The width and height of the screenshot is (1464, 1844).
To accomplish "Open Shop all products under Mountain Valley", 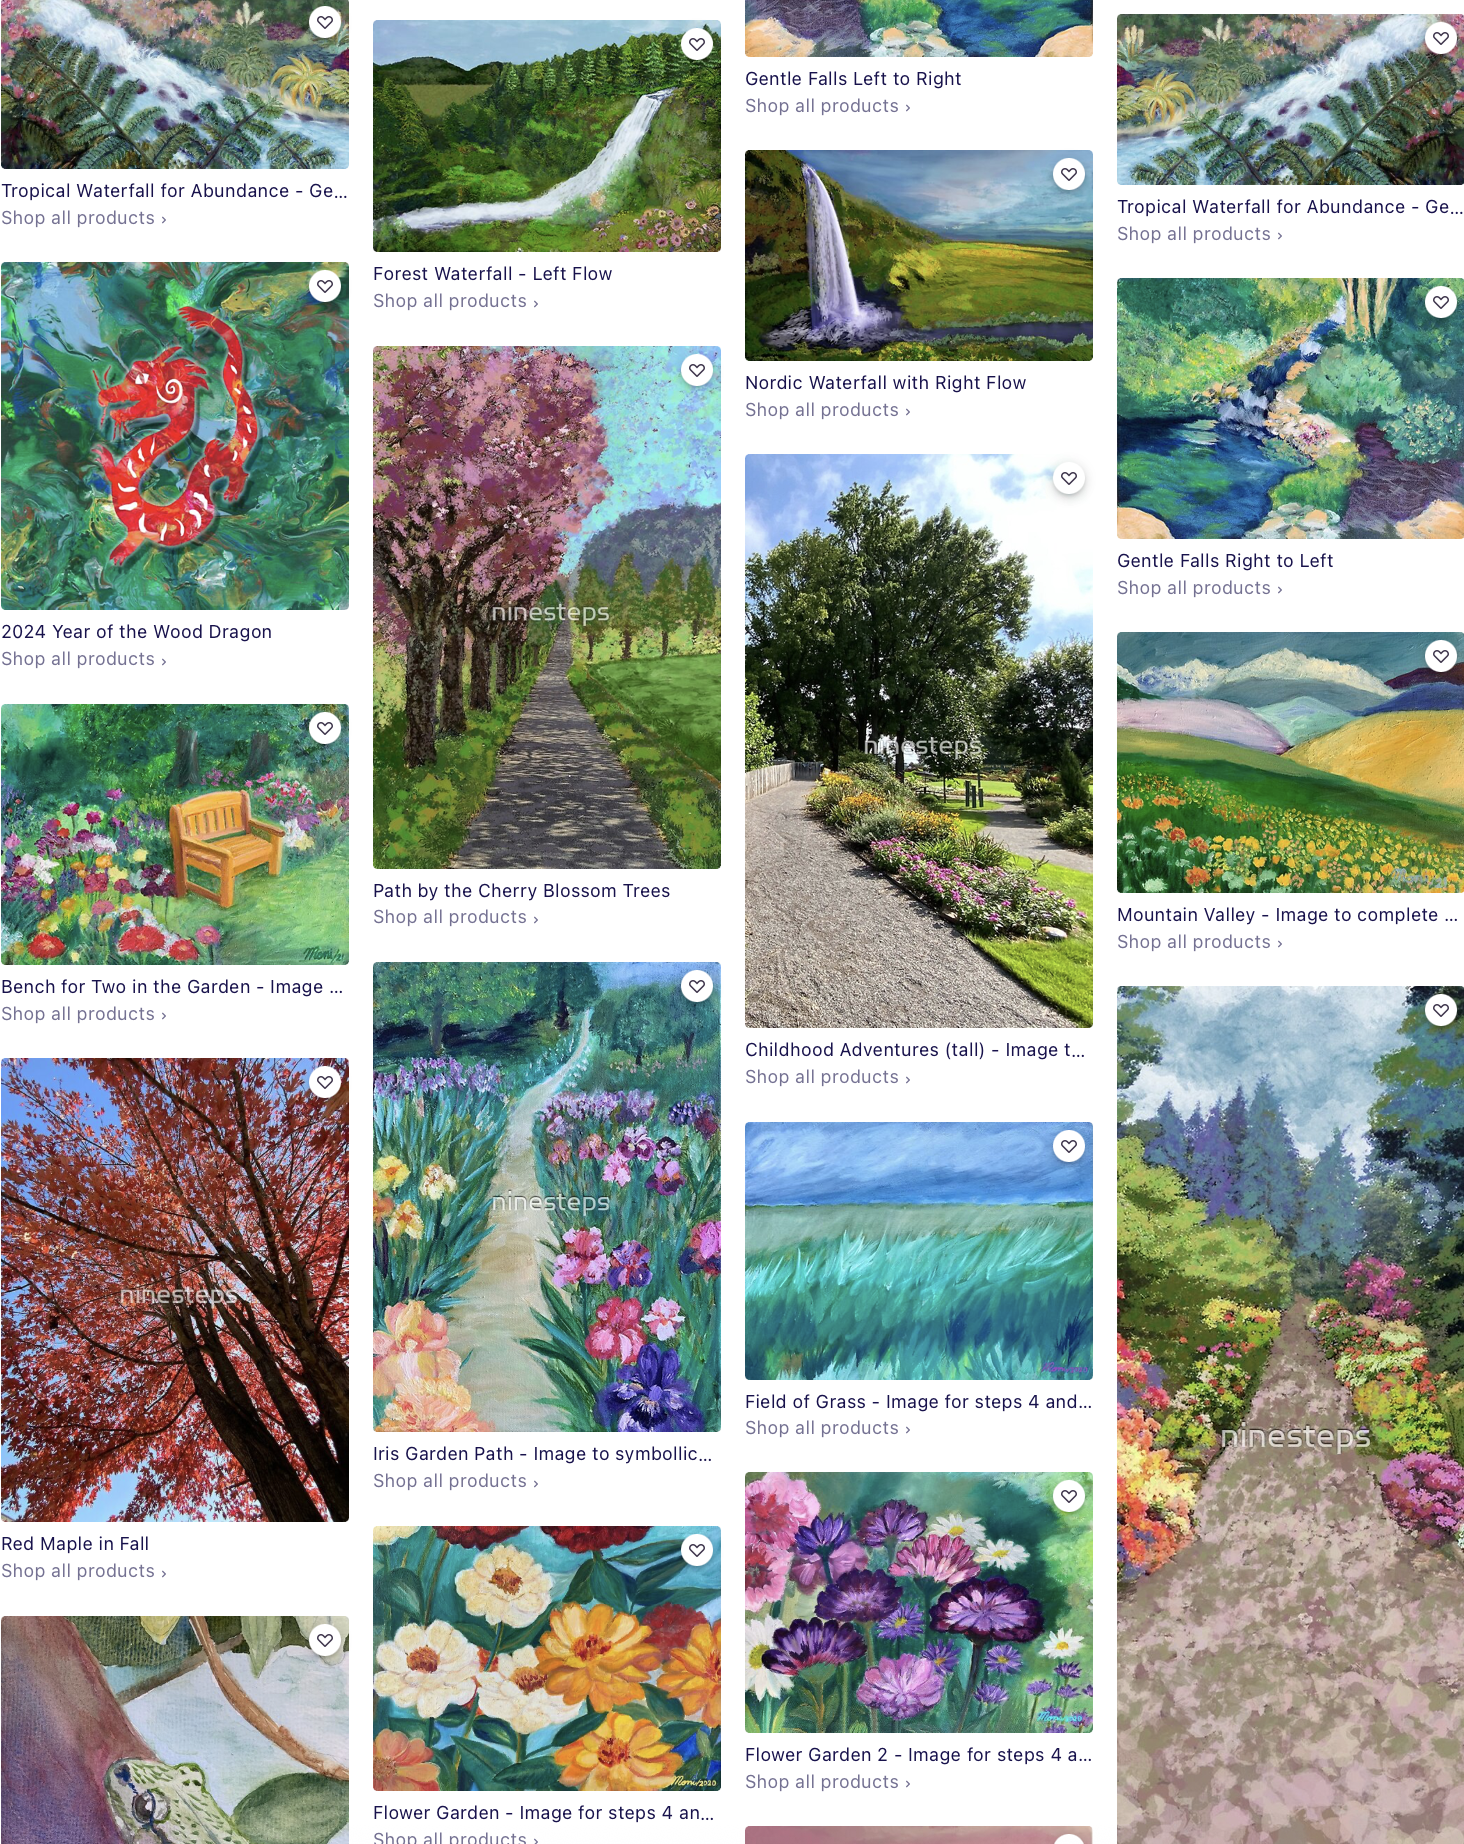I will pyautogui.click(x=1200, y=942).
